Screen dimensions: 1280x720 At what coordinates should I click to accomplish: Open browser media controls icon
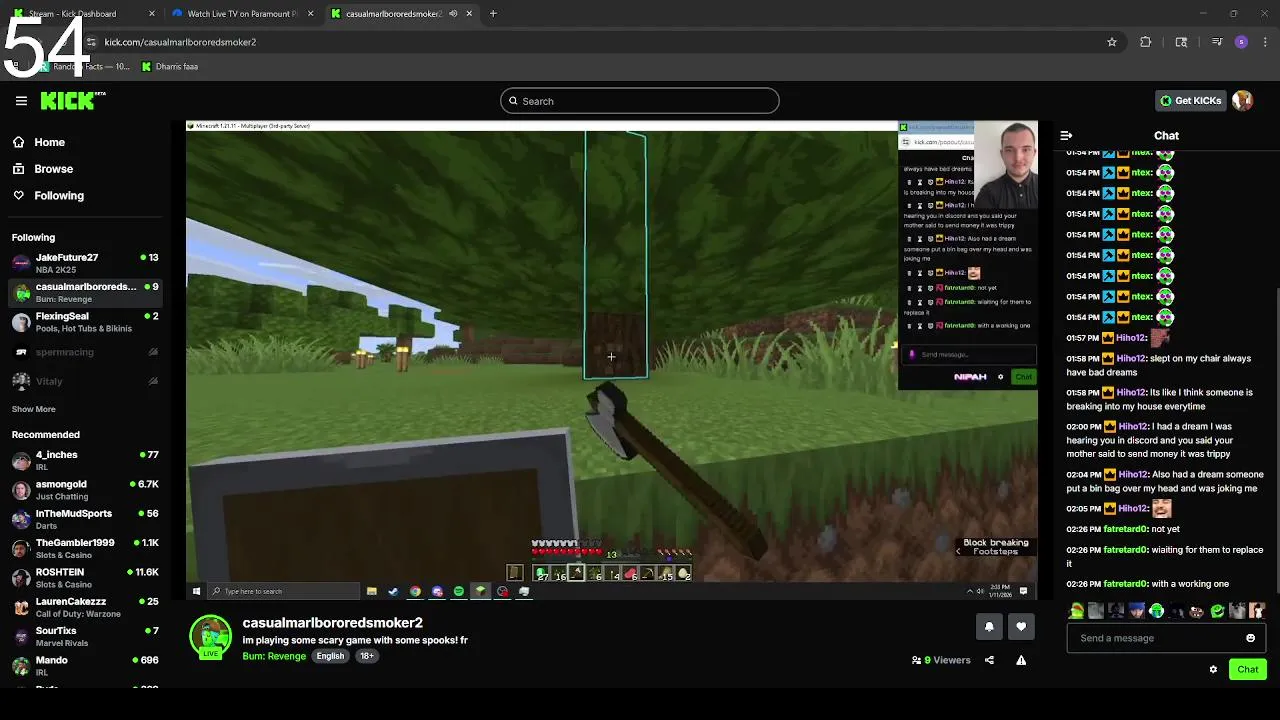click(x=1216, y=42)
